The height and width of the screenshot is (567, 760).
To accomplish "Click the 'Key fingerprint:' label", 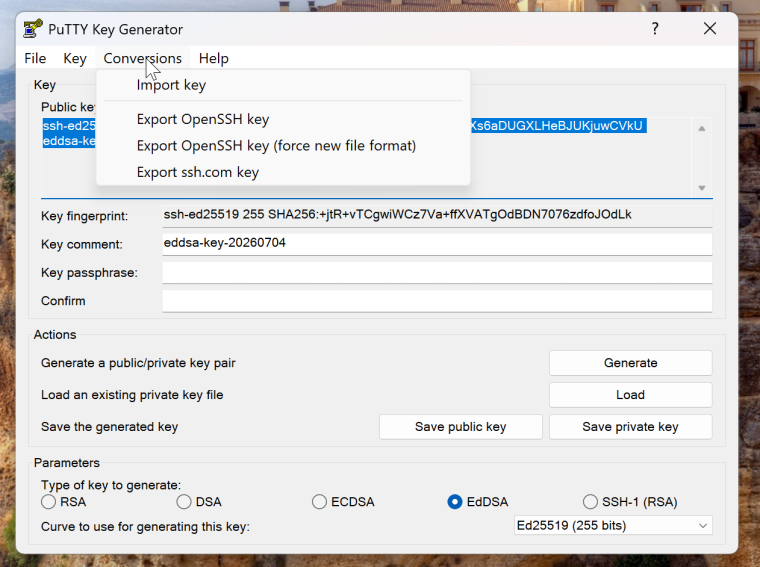I will point(84,216).
